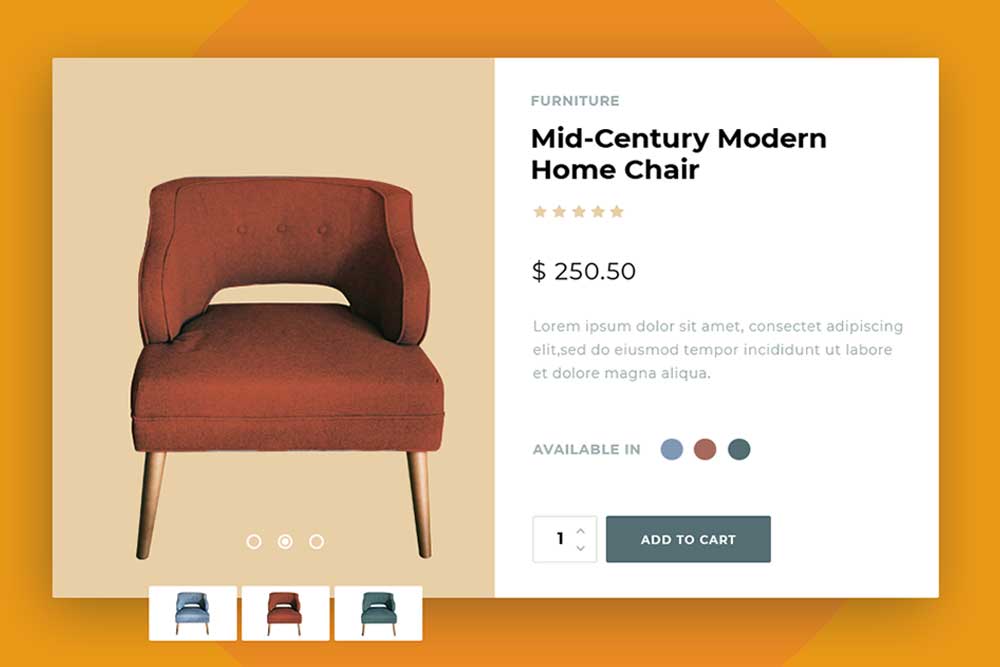This screenshot has height=667, width=1000.
Task: Click the blue chair thumbnail
Action: click(193, 608)
